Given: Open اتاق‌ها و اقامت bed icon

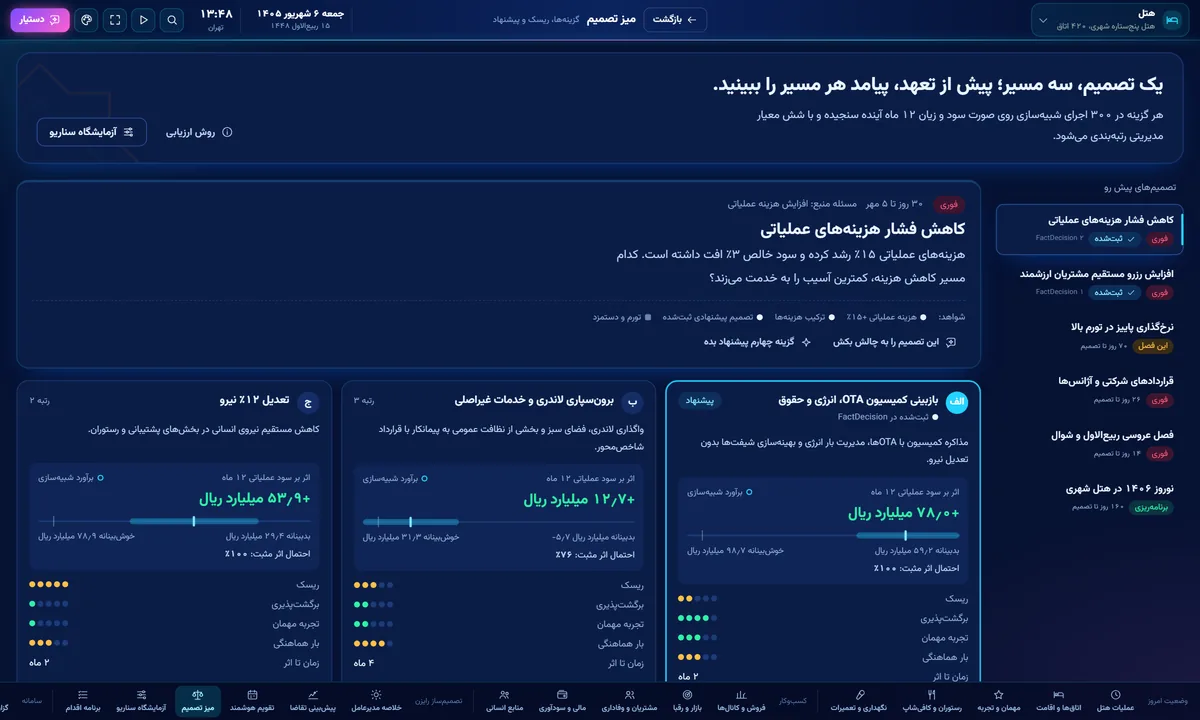Looking at the screenshot, I should 1057,700.
